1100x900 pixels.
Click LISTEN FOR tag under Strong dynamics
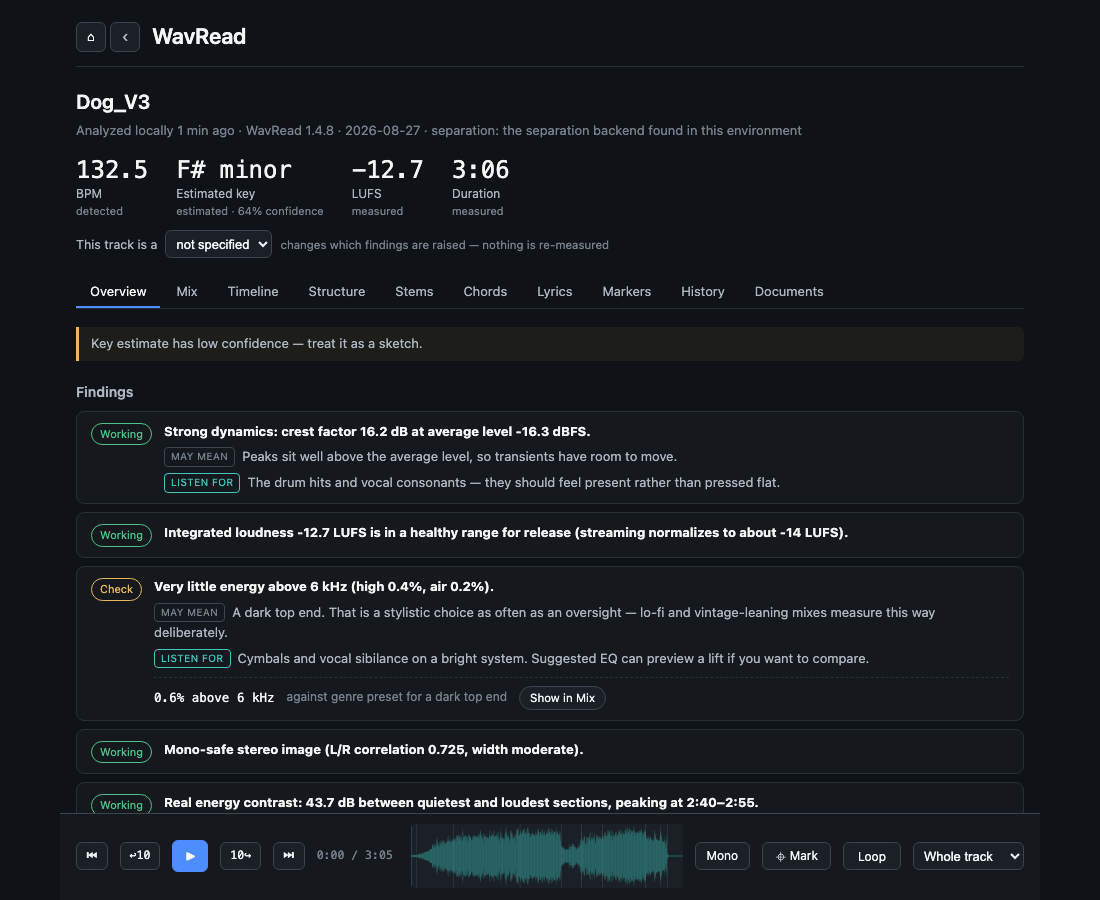coord(202,483)
